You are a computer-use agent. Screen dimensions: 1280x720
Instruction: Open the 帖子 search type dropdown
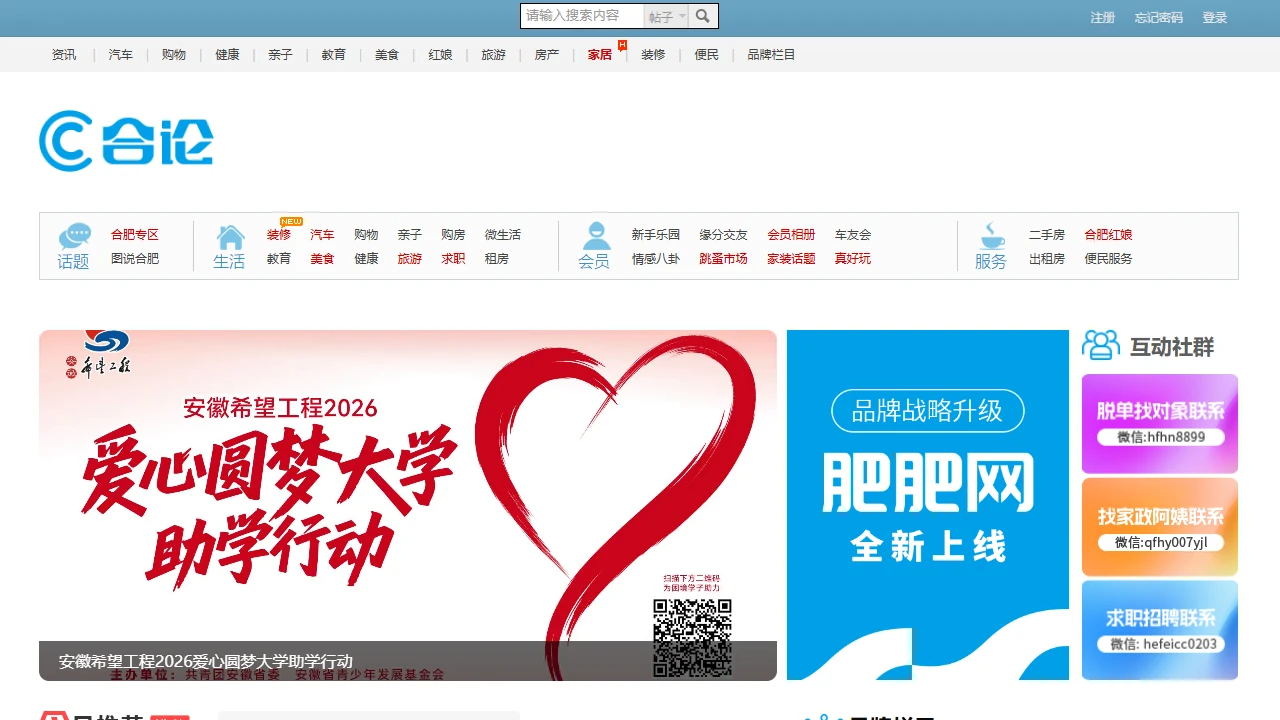[x=667, y=16]
